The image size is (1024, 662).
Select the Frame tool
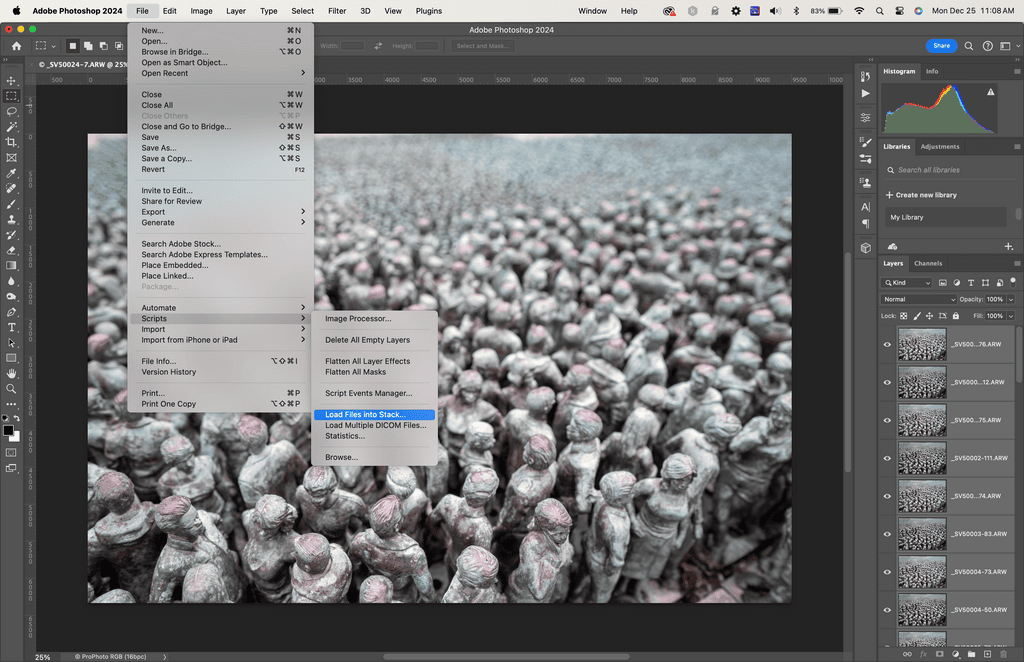(11, 158)
